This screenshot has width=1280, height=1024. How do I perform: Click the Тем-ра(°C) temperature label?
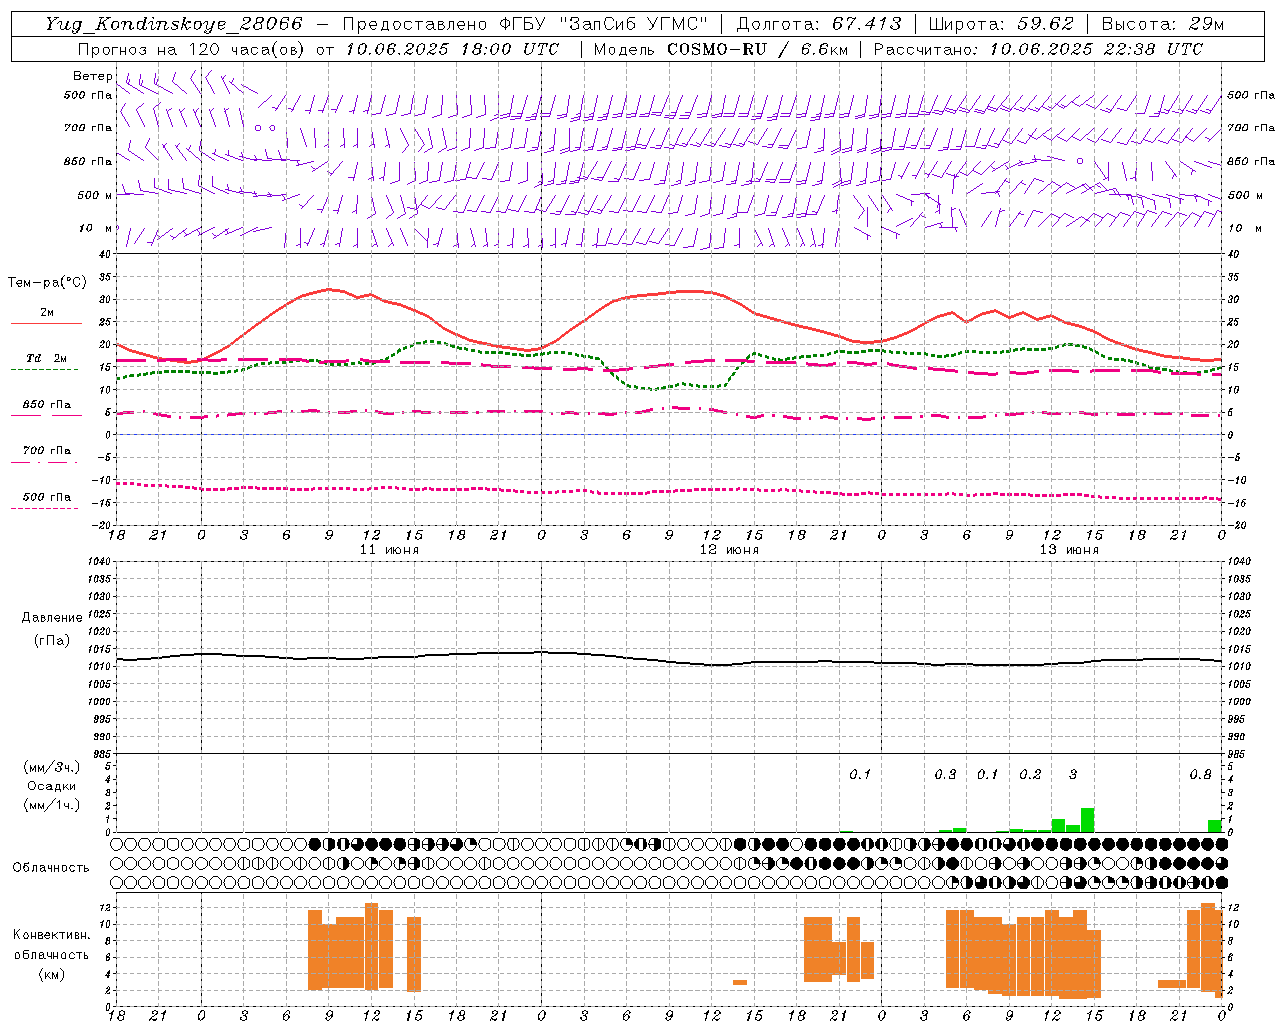(x=47, y=283)
